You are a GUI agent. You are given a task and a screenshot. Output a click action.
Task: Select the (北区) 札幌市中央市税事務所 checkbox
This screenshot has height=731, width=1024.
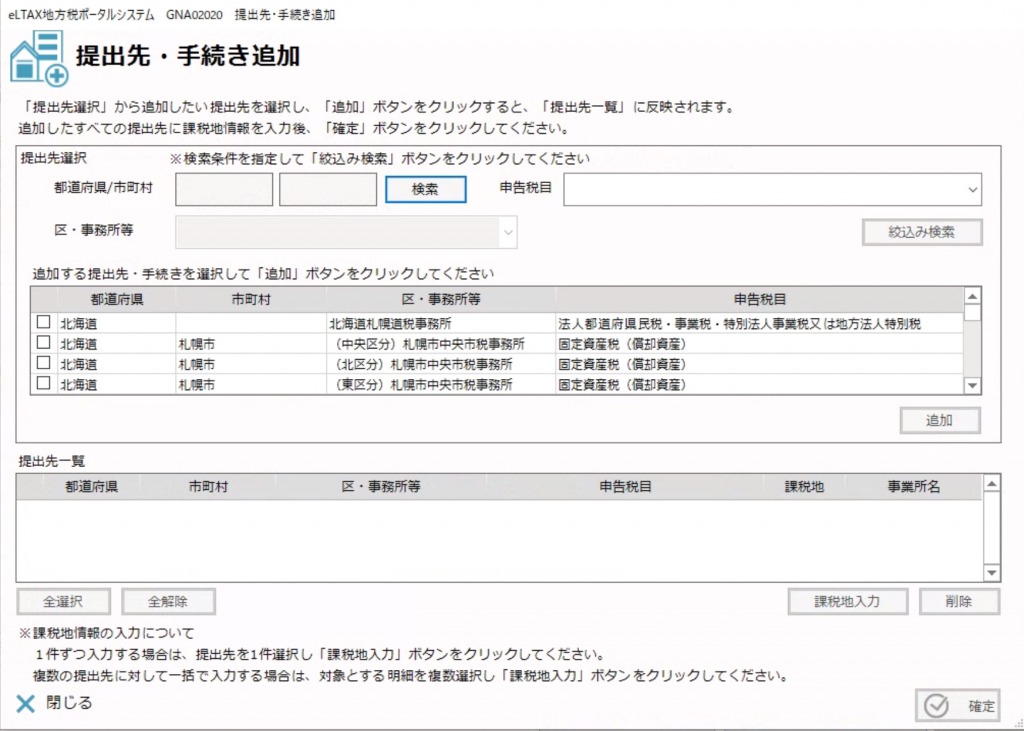tap(43, 363)
